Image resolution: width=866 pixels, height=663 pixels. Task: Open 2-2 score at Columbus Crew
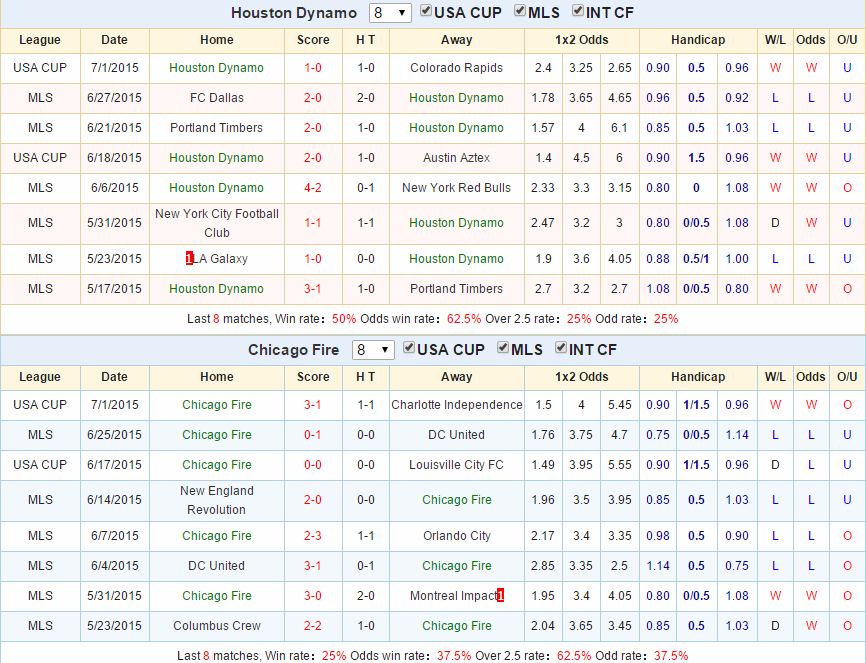pos(313,626)
